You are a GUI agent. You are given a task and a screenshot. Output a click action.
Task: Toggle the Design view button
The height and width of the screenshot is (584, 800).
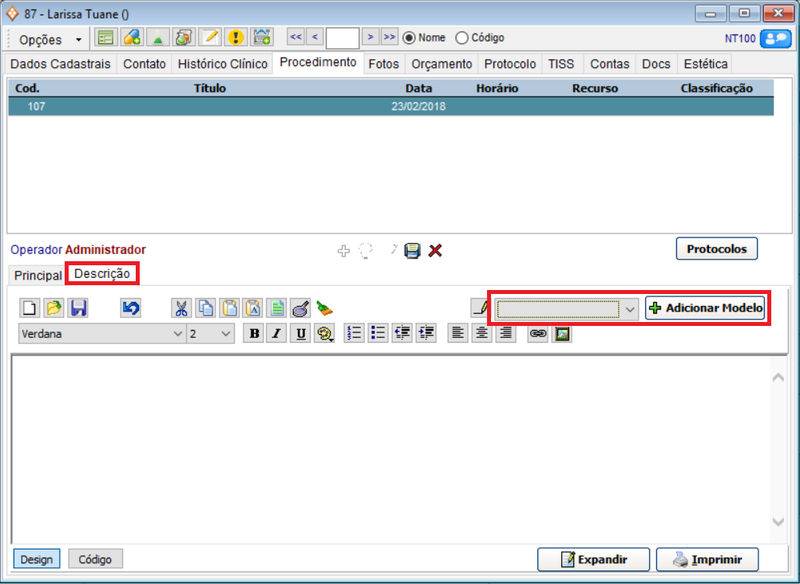37,559
